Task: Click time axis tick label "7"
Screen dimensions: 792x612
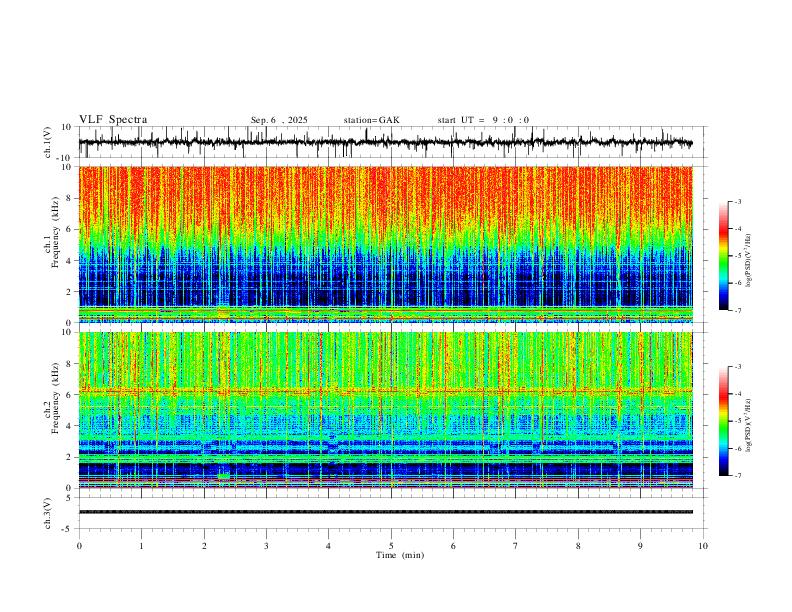Action: [516, 546]
